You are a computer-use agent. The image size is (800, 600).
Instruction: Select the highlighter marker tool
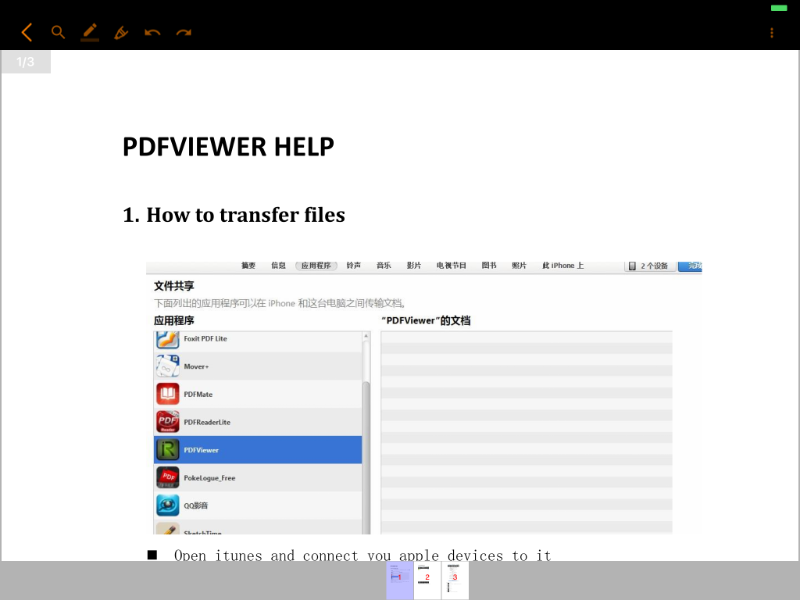pyautogui.click(x=121, y=32)
